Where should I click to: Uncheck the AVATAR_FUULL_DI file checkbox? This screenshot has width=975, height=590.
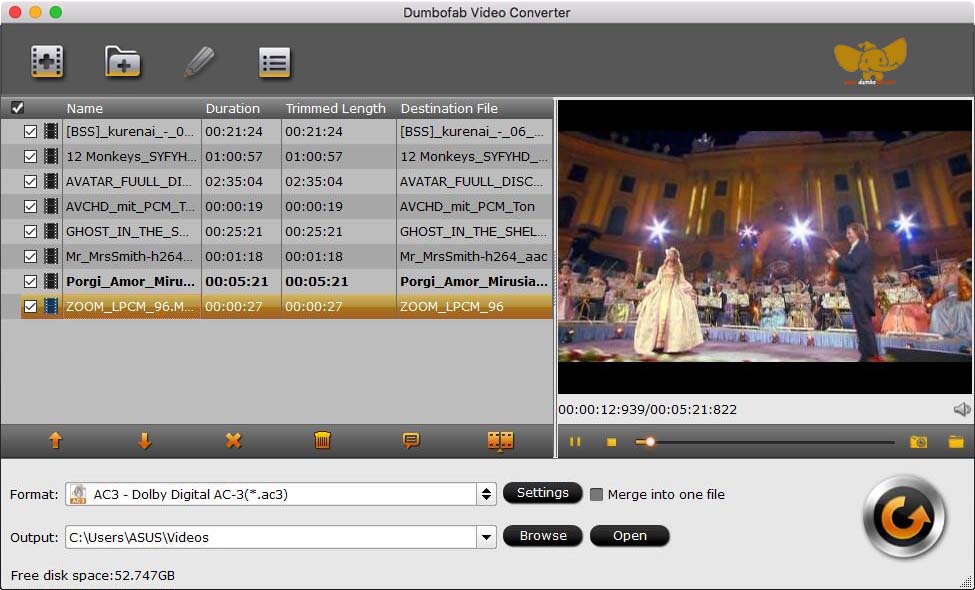point(30,182)
